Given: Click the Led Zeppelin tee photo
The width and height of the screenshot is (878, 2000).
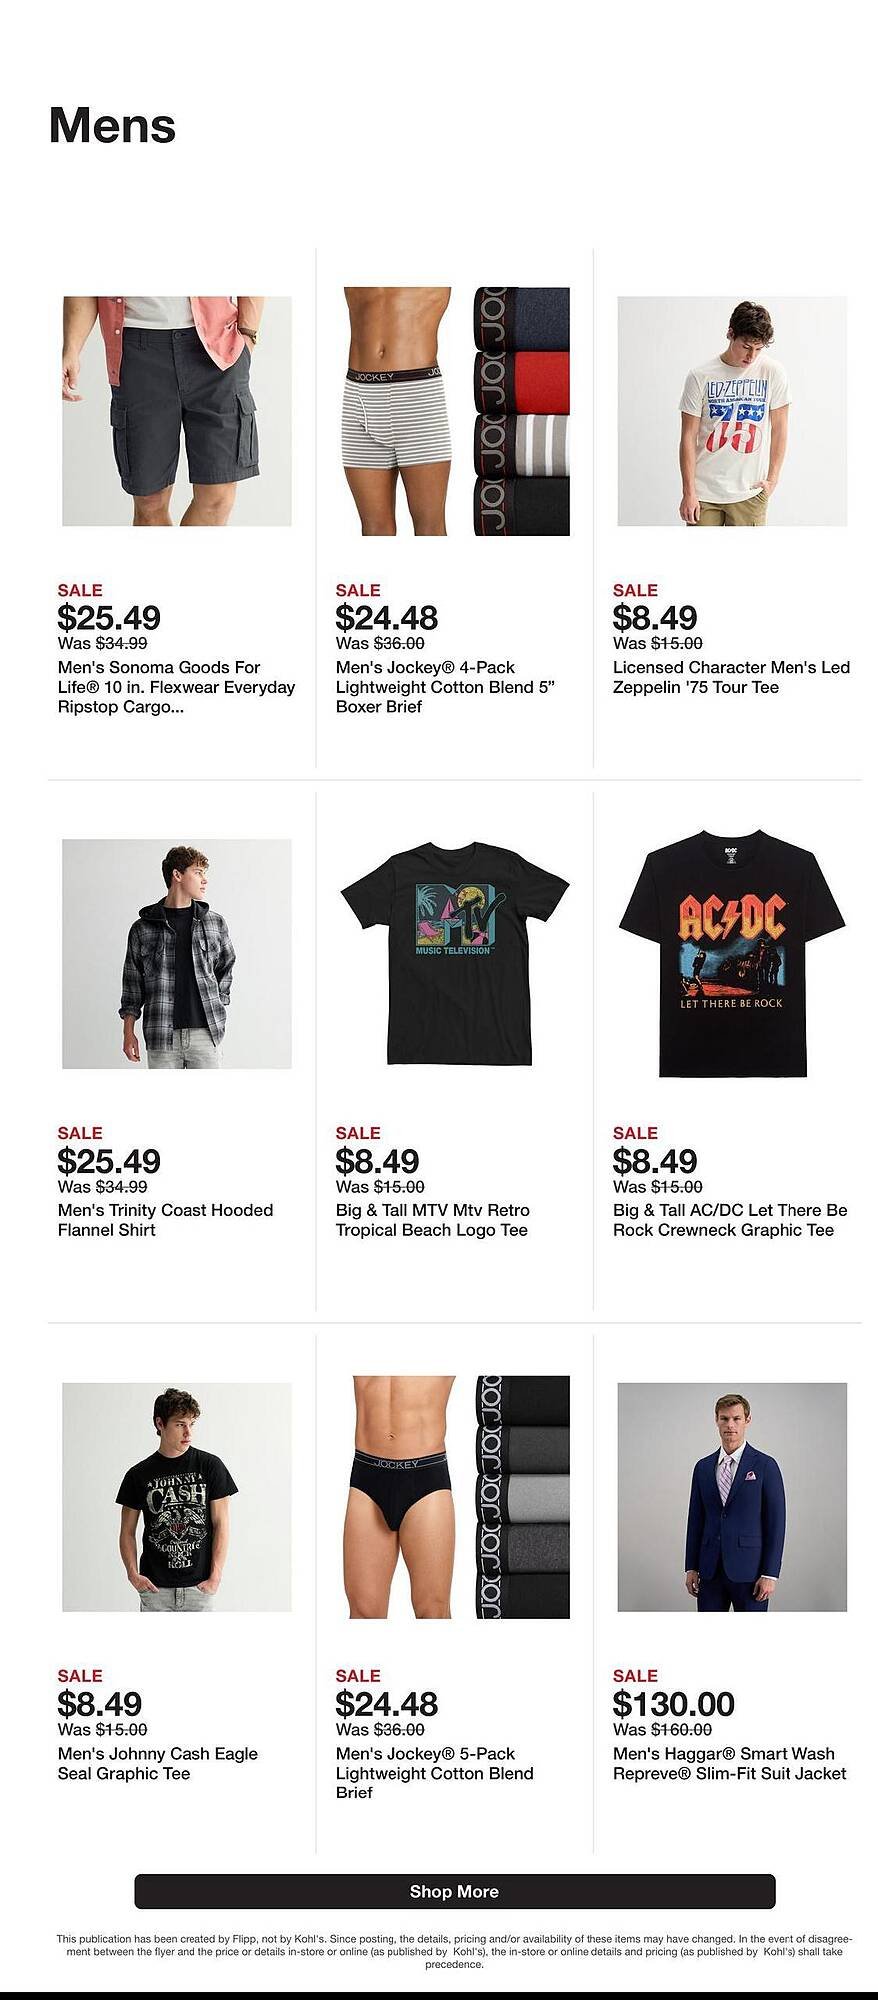Looking at the screenshot, I should tap(732, 411).
